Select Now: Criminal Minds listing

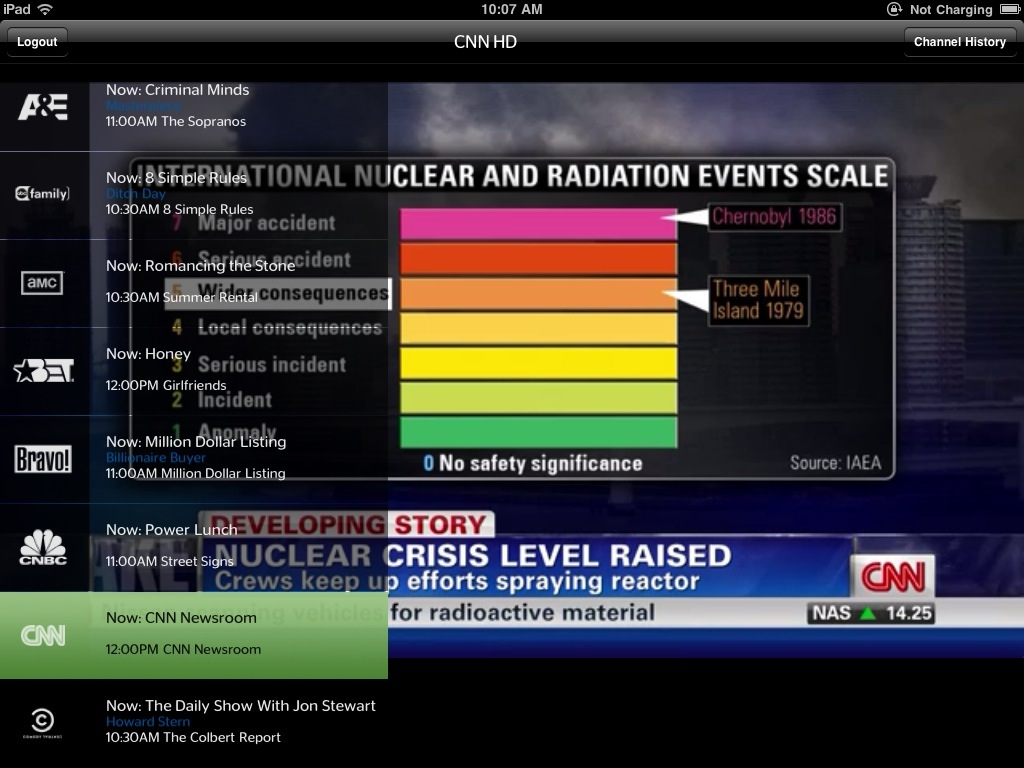click(x=178, y=90)
